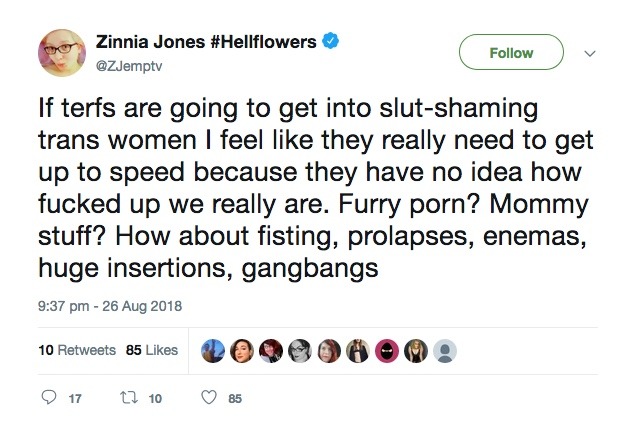The image size is (634, 426).
Task: Follow Zinnia Jones with the Follow button
Action: 510,53
